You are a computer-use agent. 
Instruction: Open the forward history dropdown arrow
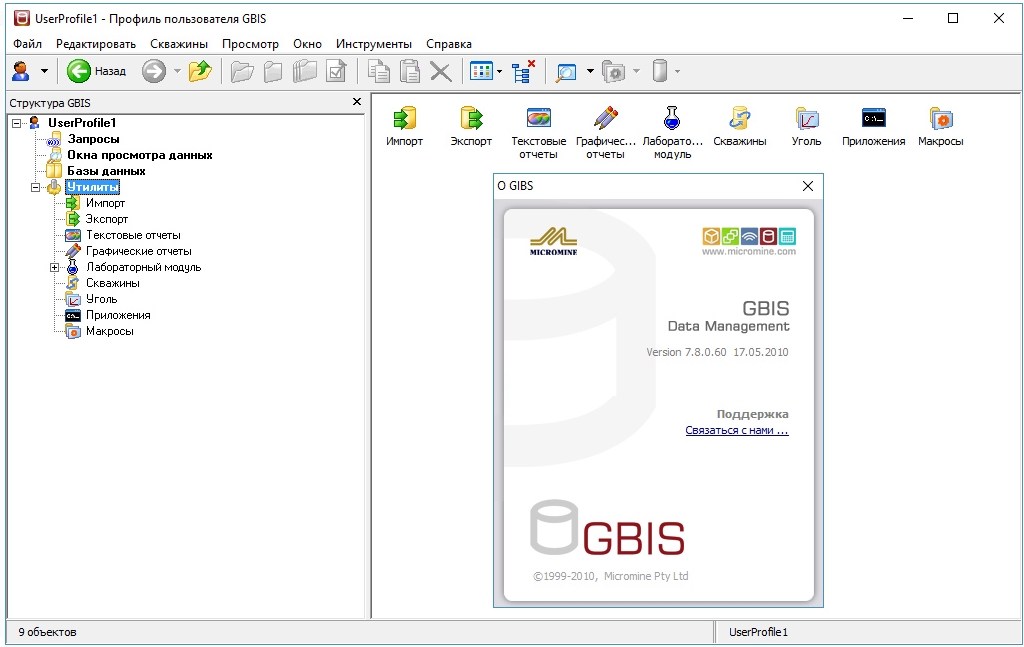click(x=177, y=71)
